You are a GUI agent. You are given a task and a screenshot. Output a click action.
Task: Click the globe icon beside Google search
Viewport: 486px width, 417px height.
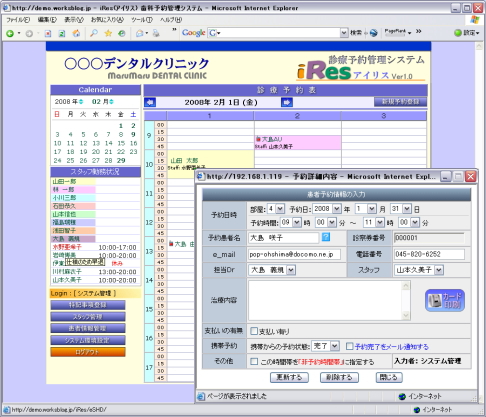374,33
